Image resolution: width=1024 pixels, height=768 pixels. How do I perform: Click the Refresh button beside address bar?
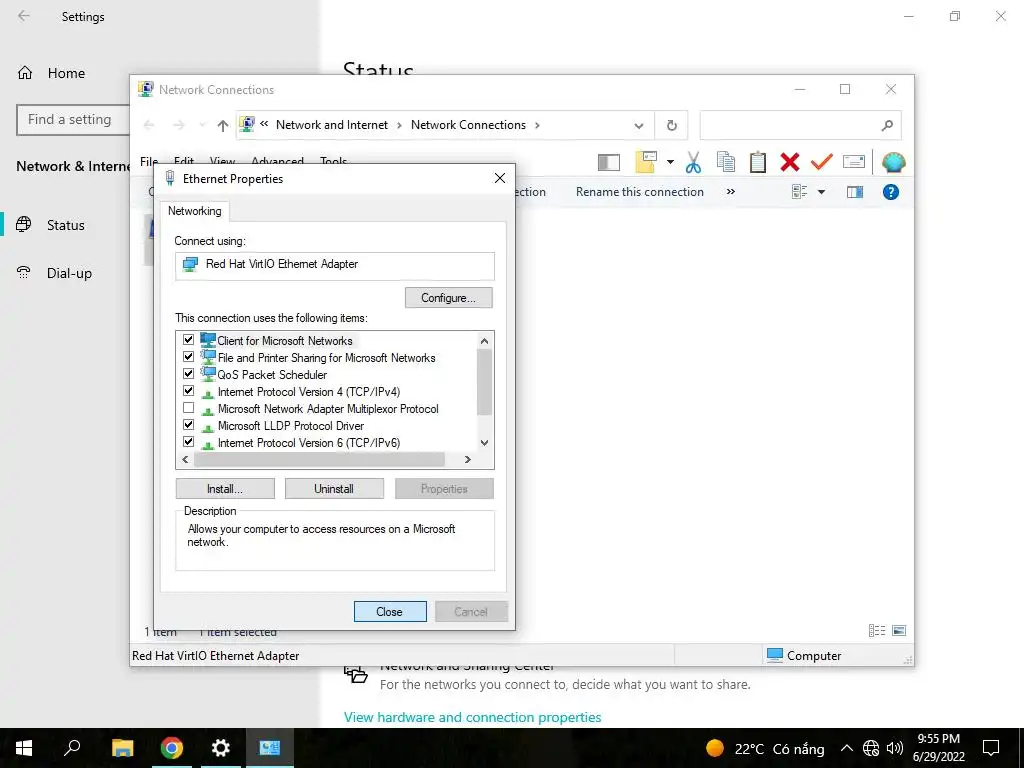pyautogui.click(x=671, y=125)
